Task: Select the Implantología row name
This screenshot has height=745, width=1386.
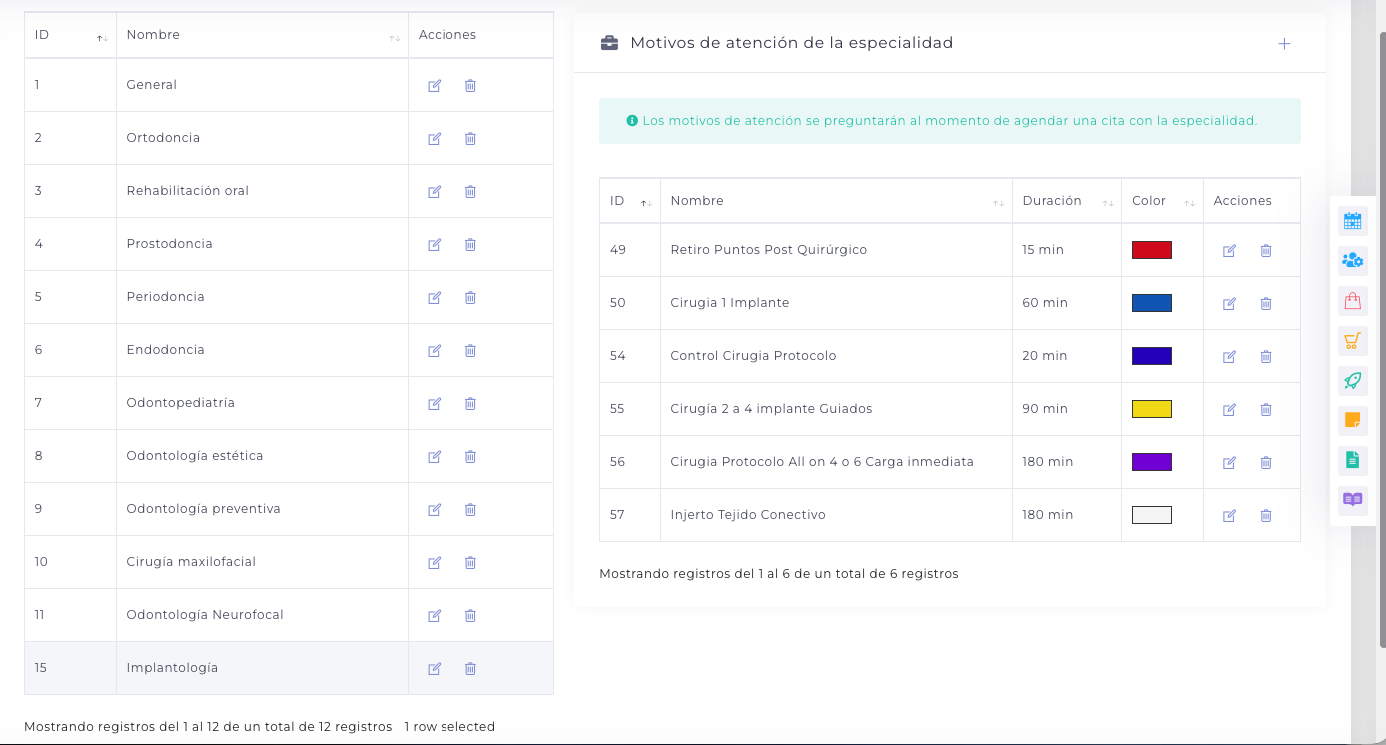Action: pyautogui.click(x=172, y=668)
